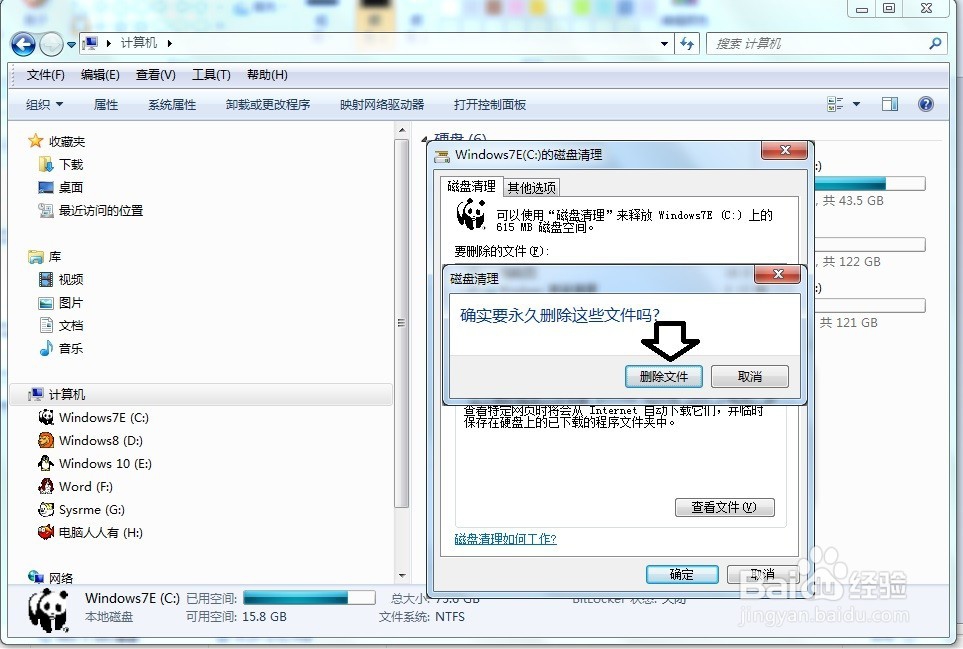Click the 121 GB drive usage bar
The width and height of the screenshot is (963, 649).
pyautogui.click(x=870, y=305)
